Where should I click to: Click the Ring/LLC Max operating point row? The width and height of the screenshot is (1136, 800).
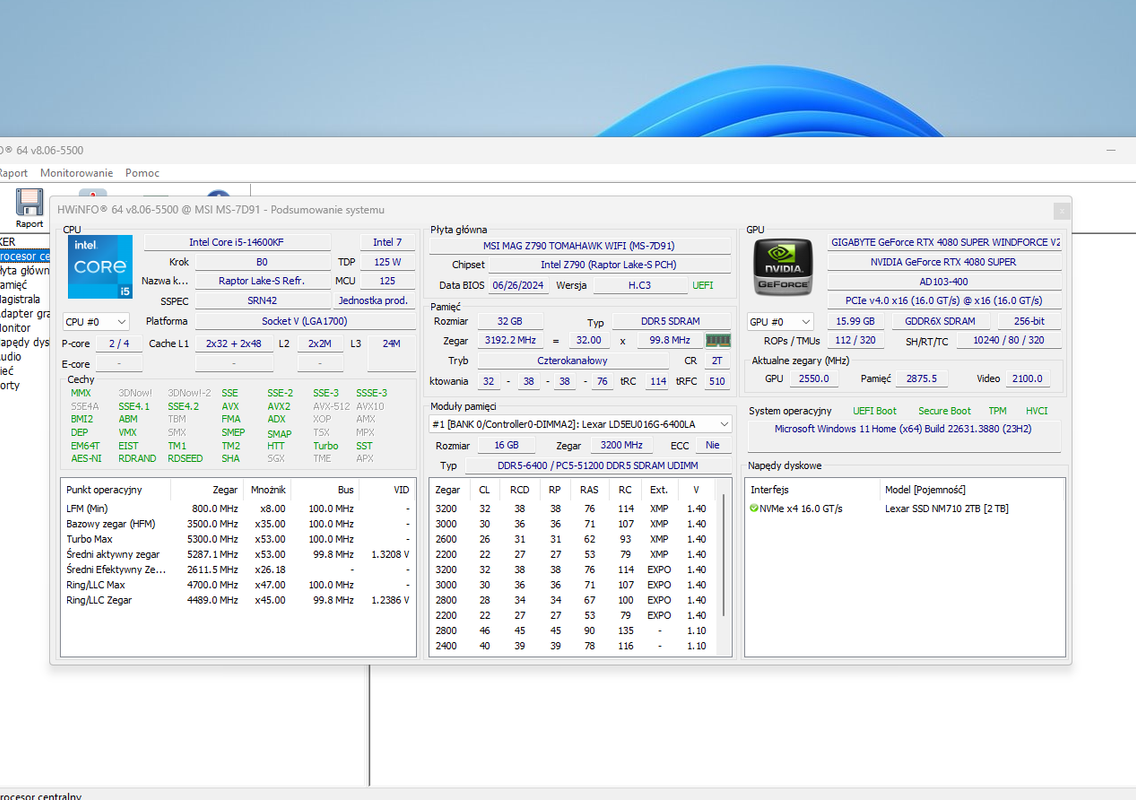click(238, 585)
